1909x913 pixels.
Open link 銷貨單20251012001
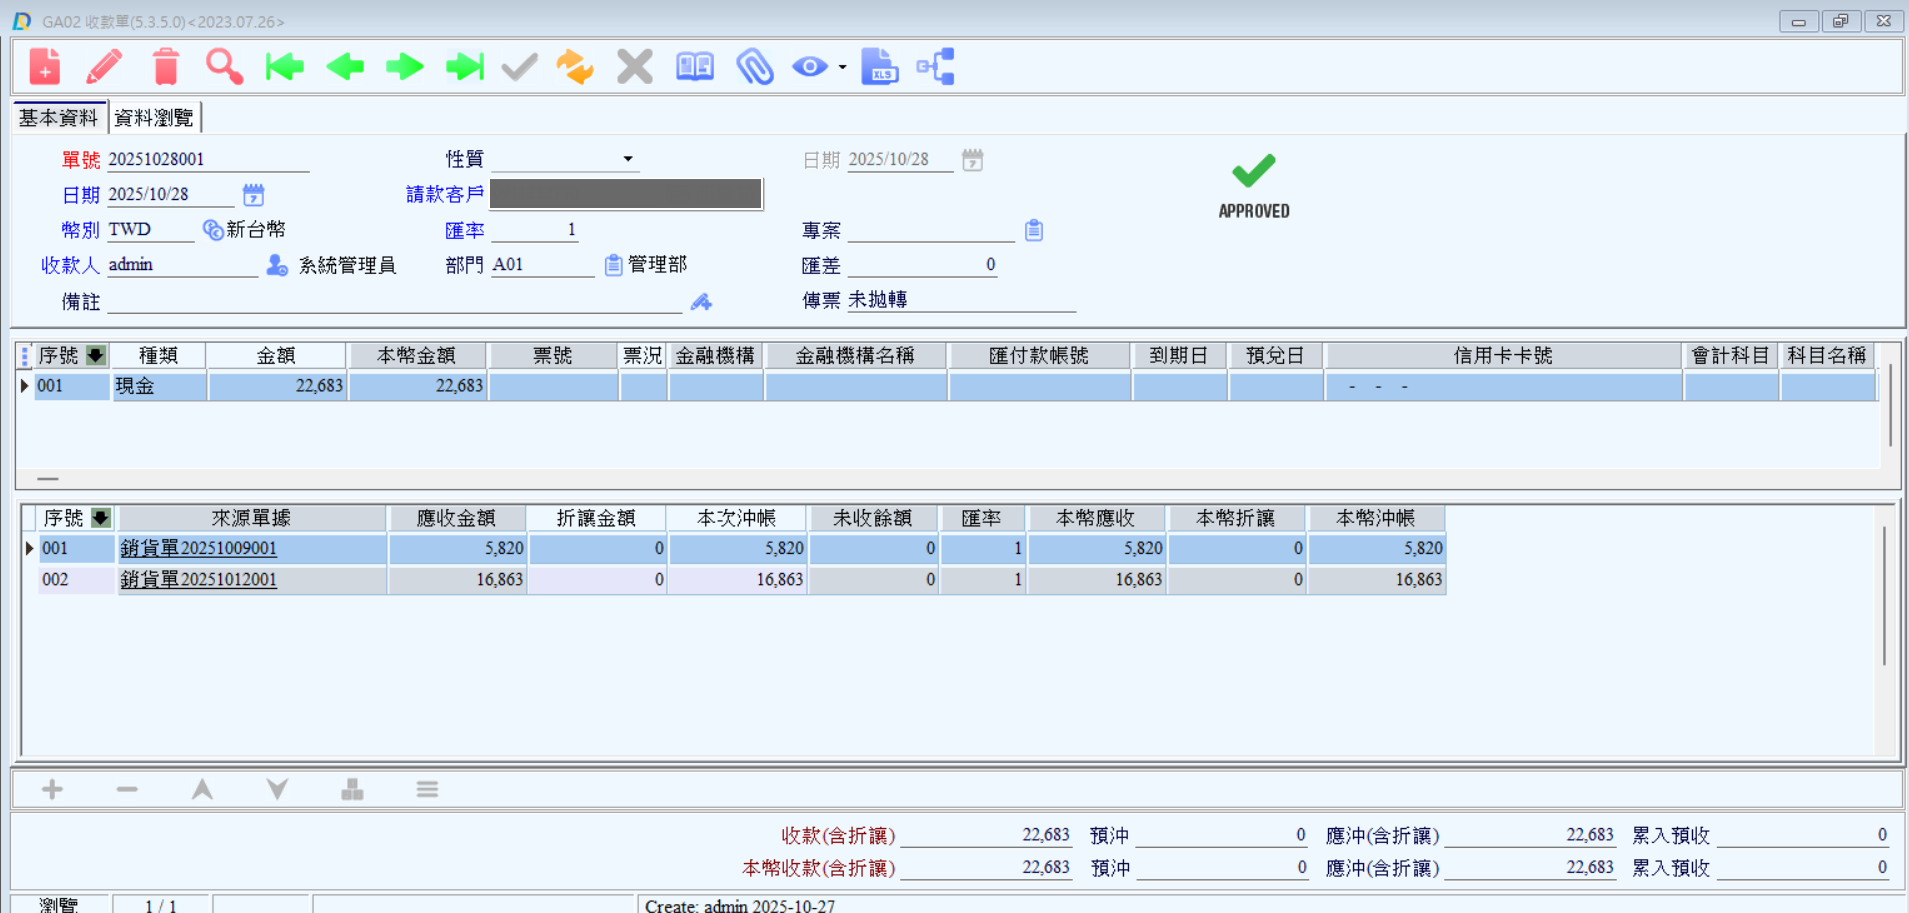198,579
